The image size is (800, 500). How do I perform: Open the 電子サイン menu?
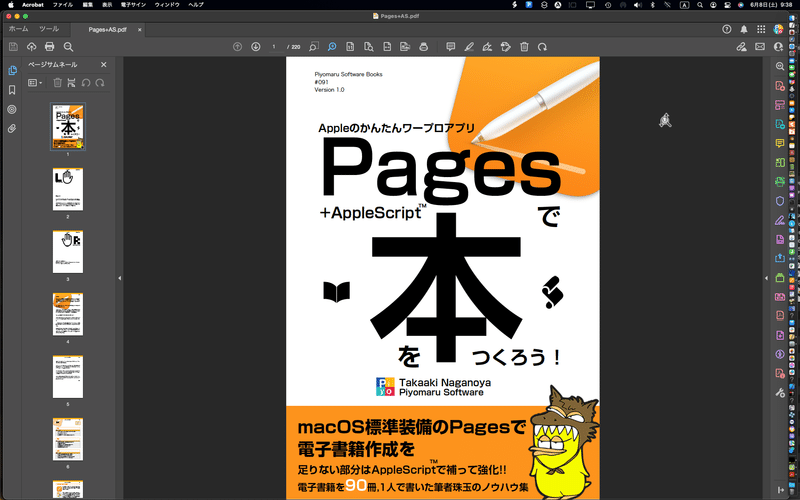pyautogui.click(x=133, y=5)
